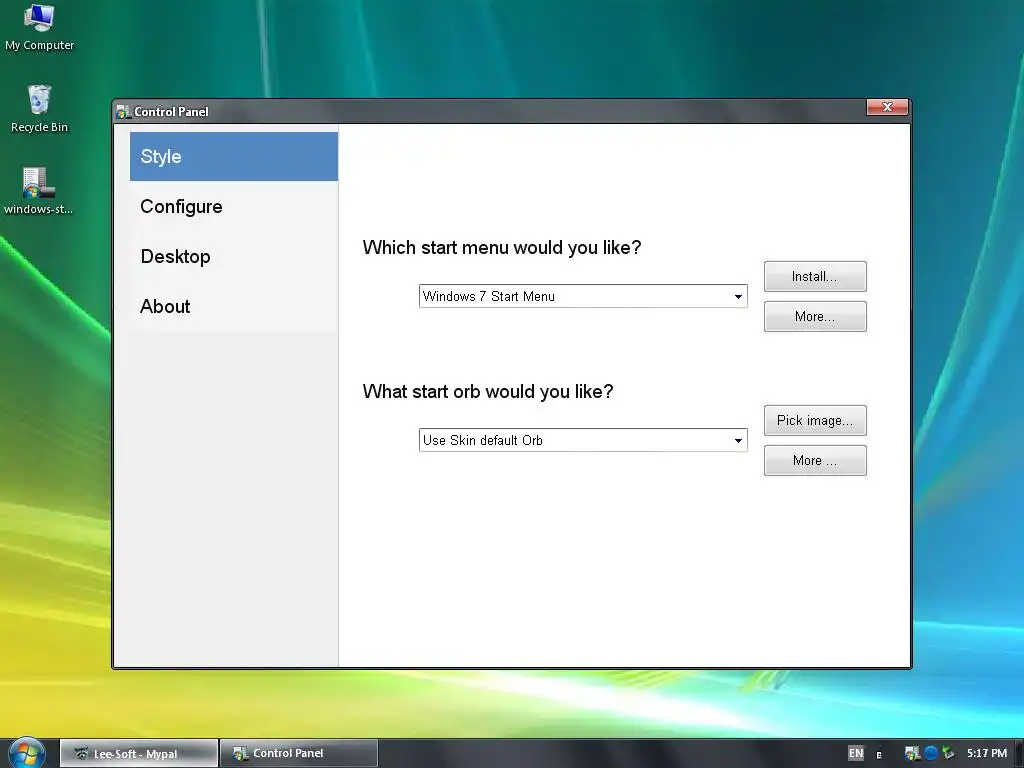1024x768 pixels.
Task: Switch to the Style section
Action: (x=234, y=157)
